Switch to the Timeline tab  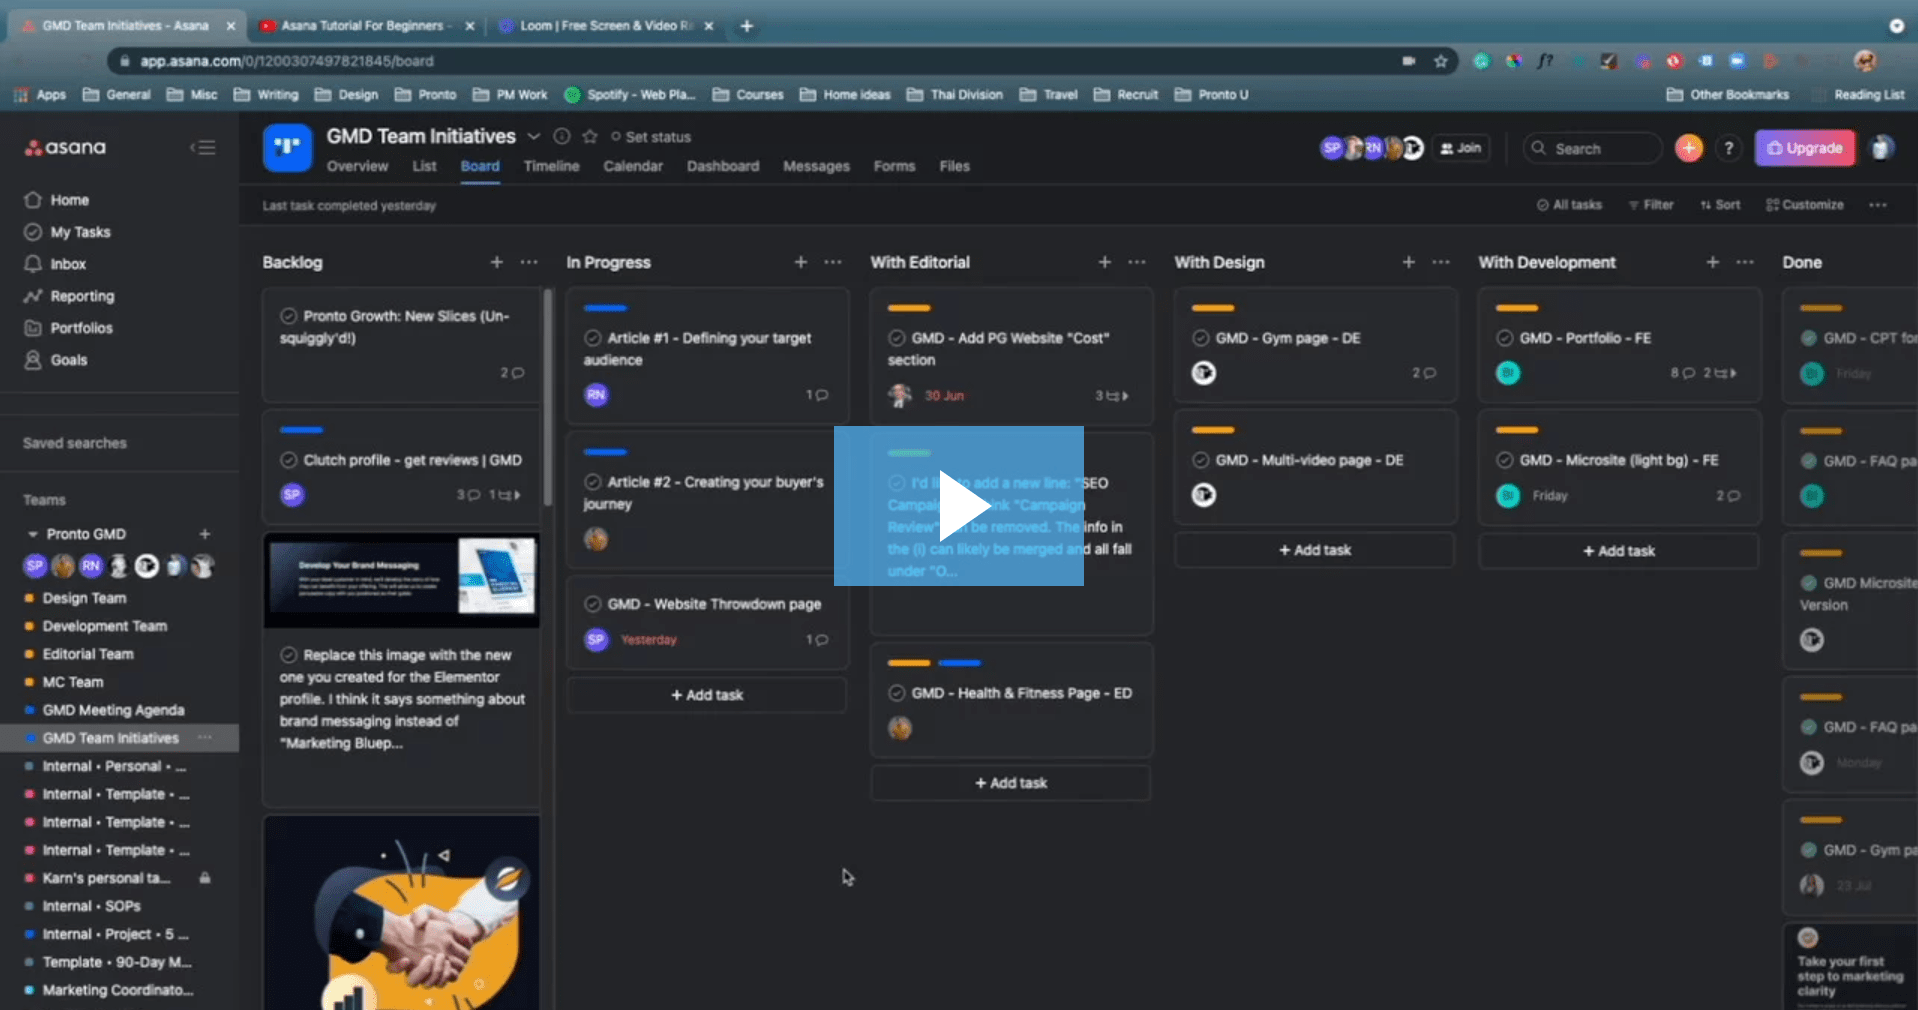[551, 166]
